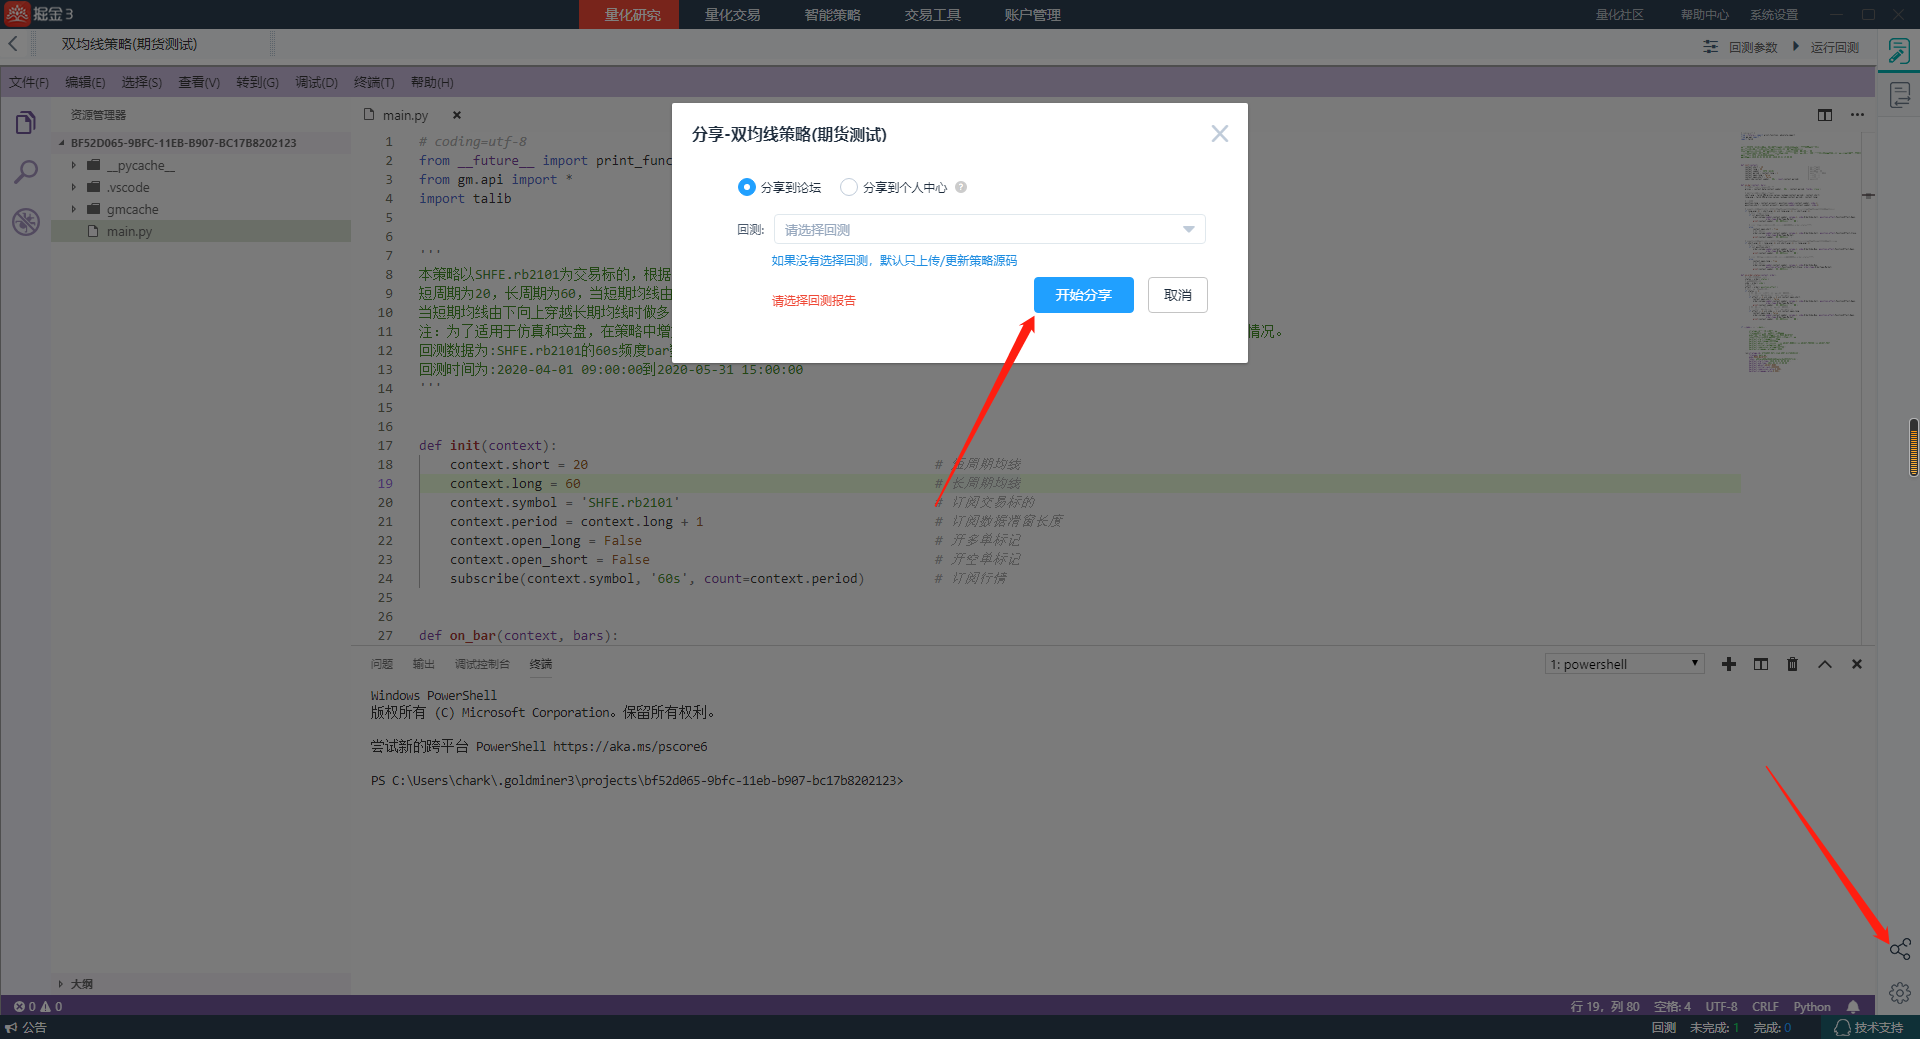Open 量化社区 link in title bar
Viewport: 1920px width, 1039px height.
tap(1619, 15)
